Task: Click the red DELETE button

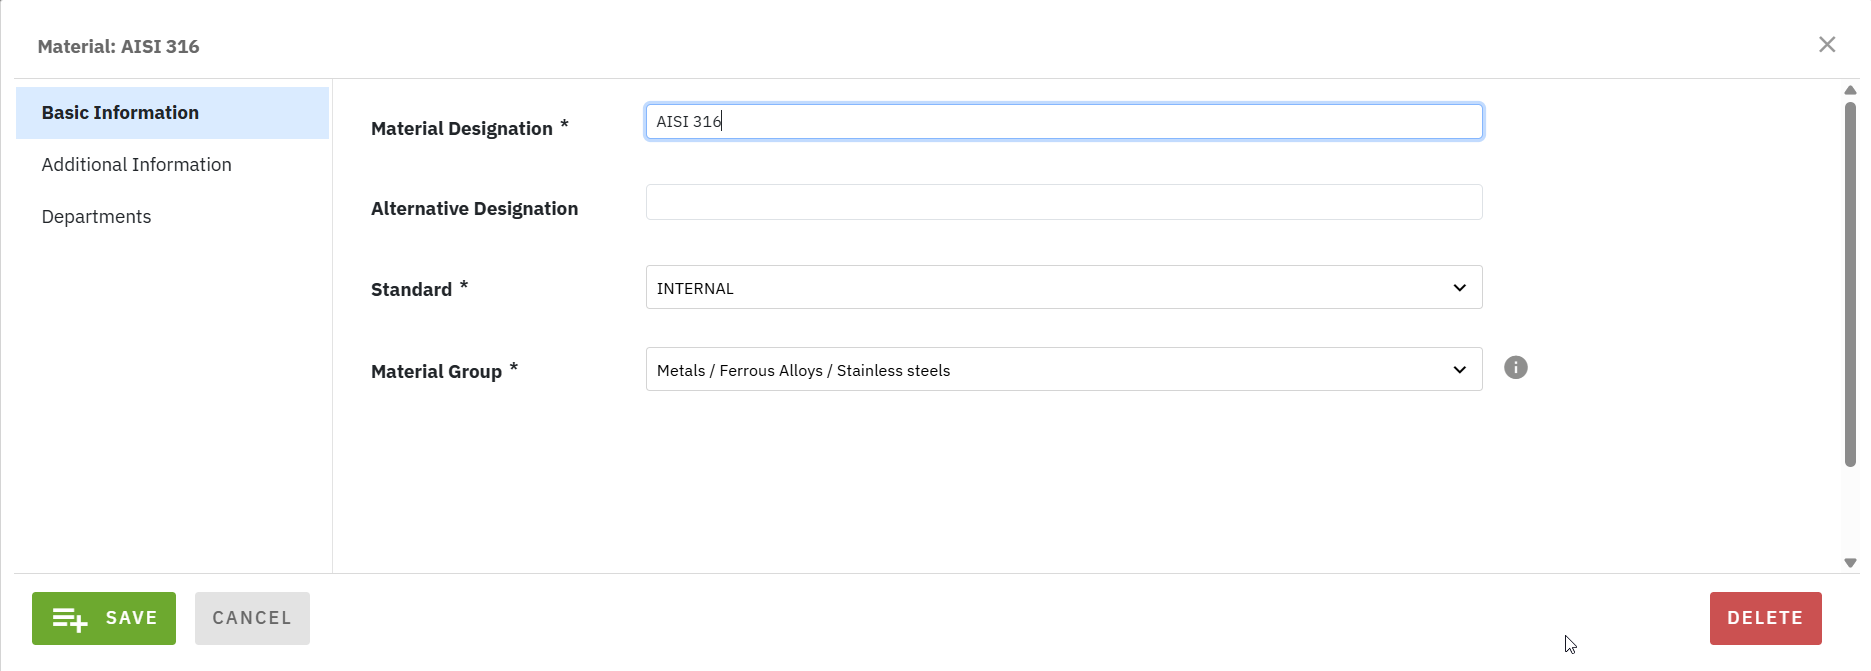Action: point(1765,618)
